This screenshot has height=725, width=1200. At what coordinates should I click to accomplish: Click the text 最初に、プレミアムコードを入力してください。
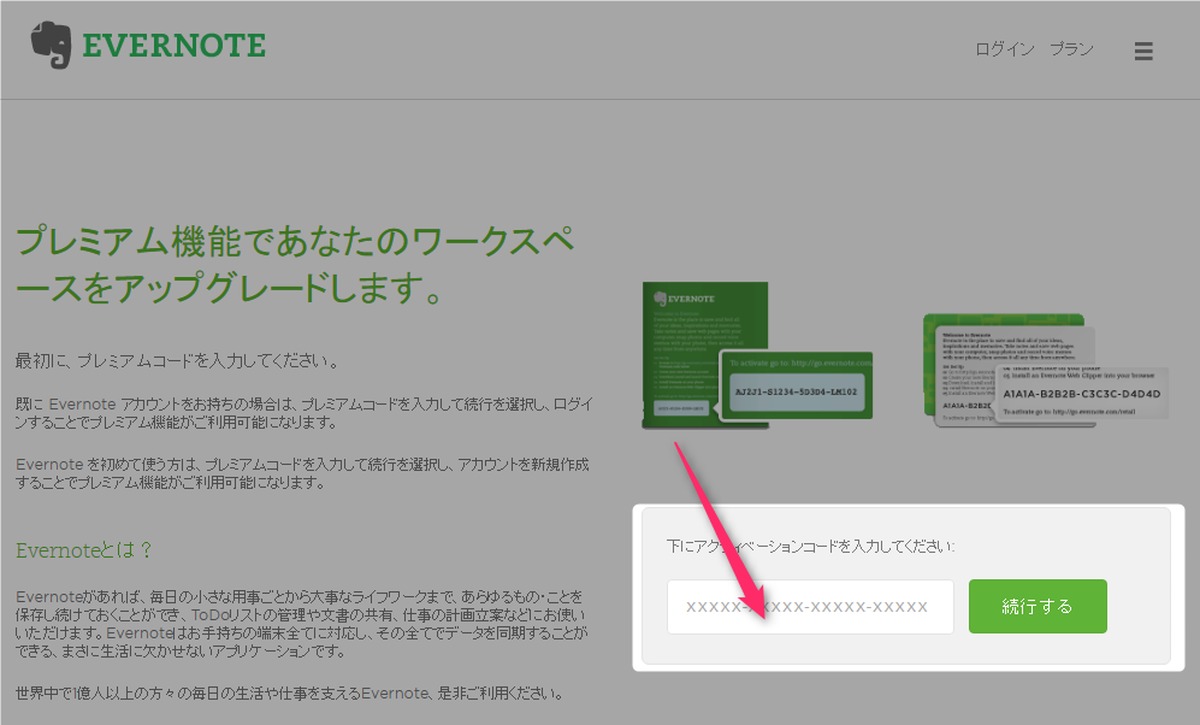coord(177,360)
